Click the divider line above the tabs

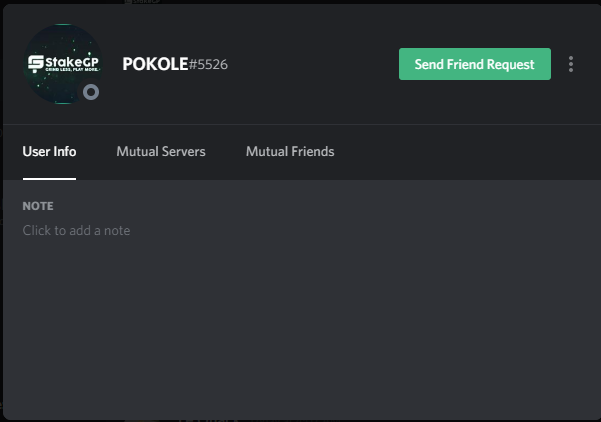(x=300, y=124)
